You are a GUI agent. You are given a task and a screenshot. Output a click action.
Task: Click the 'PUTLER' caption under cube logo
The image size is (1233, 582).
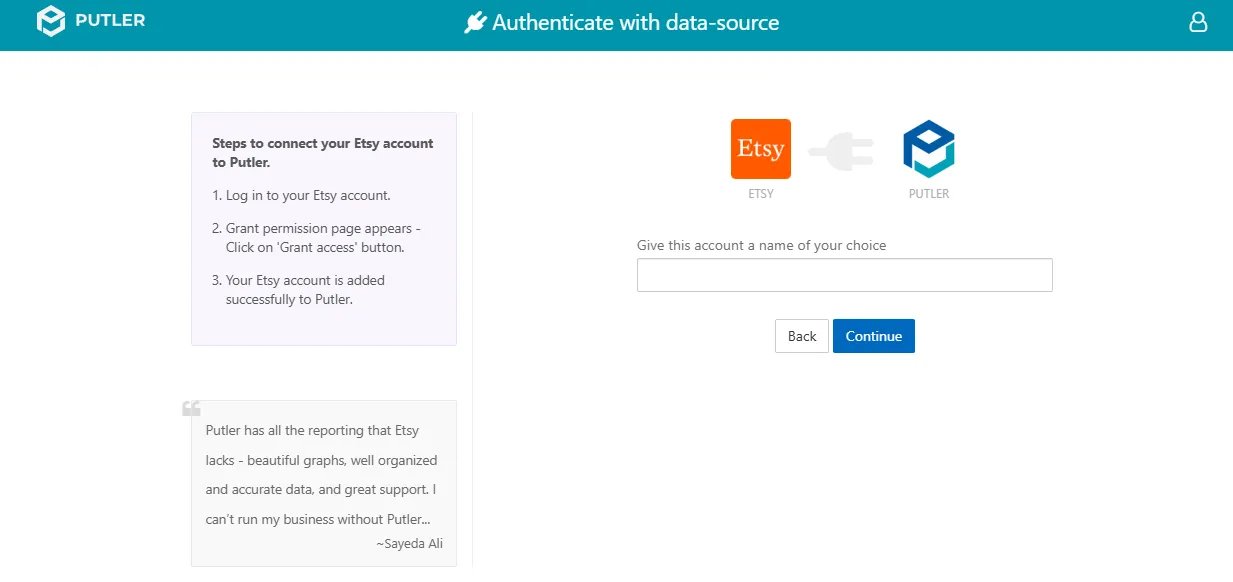tap(929, 194)
